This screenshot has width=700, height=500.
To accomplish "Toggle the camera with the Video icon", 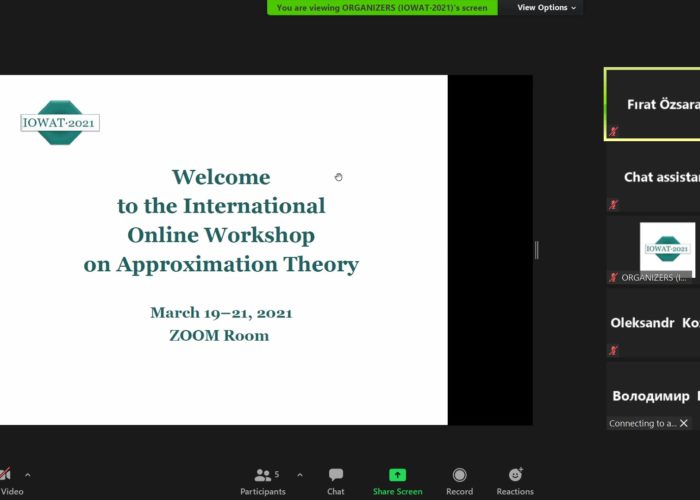I will (x=8, y=480).
